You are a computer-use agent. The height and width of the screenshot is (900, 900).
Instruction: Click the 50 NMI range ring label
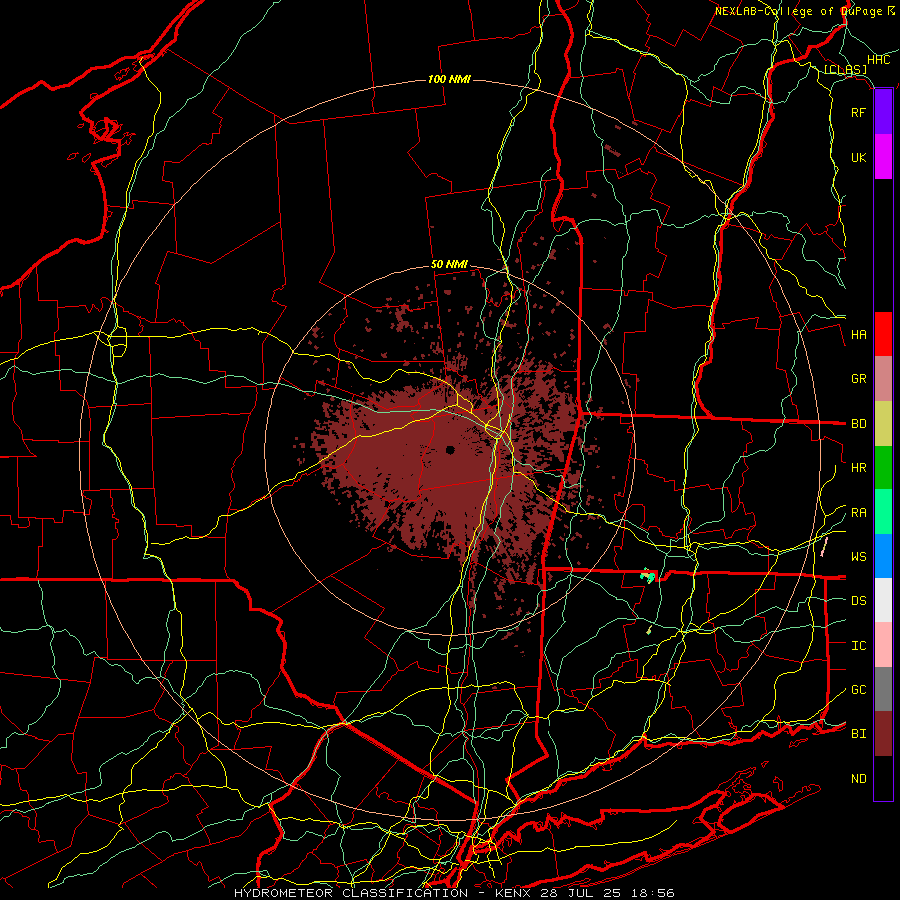coord(449,265)
